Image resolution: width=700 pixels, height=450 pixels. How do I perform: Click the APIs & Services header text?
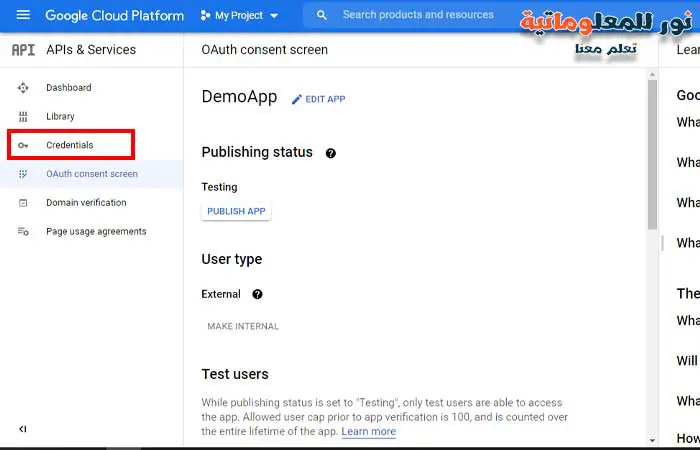coord(91,50)
